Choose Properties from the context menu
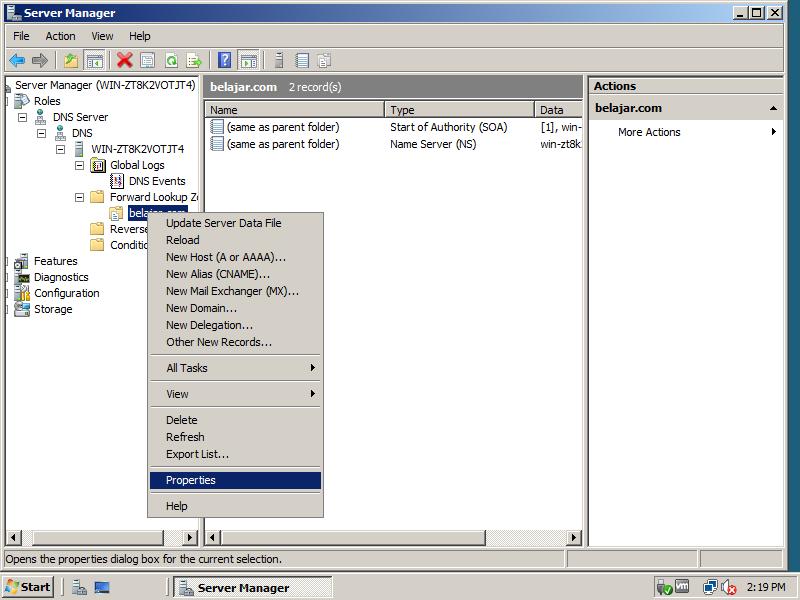 tap(235, 480)
